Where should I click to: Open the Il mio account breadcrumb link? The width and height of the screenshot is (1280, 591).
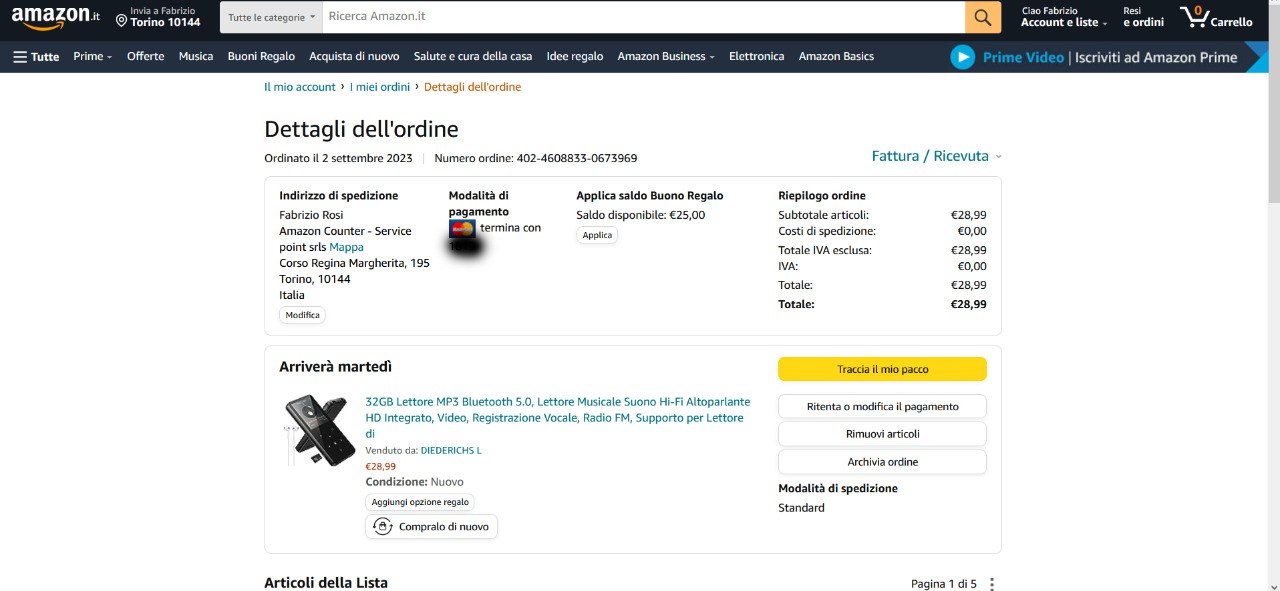pyautogui.click(x=300, y=87)
